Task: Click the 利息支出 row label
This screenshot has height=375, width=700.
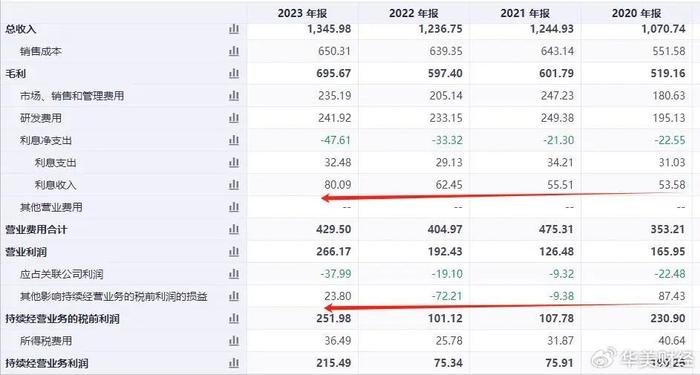Action: click(55, 163)
